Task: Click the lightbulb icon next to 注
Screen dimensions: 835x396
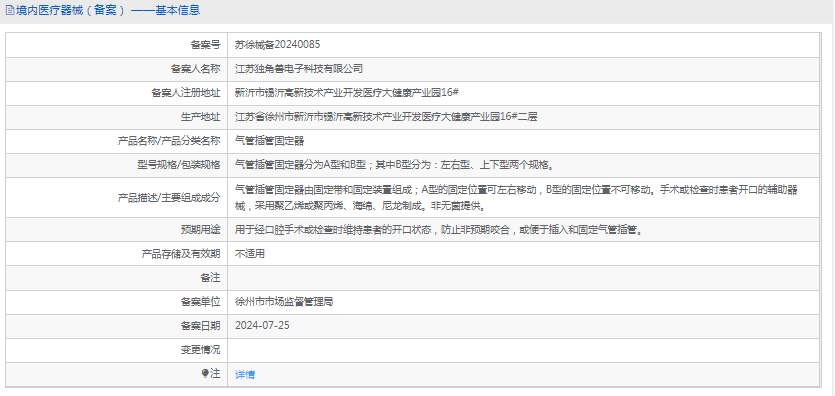Action: (x=205, y=374)
